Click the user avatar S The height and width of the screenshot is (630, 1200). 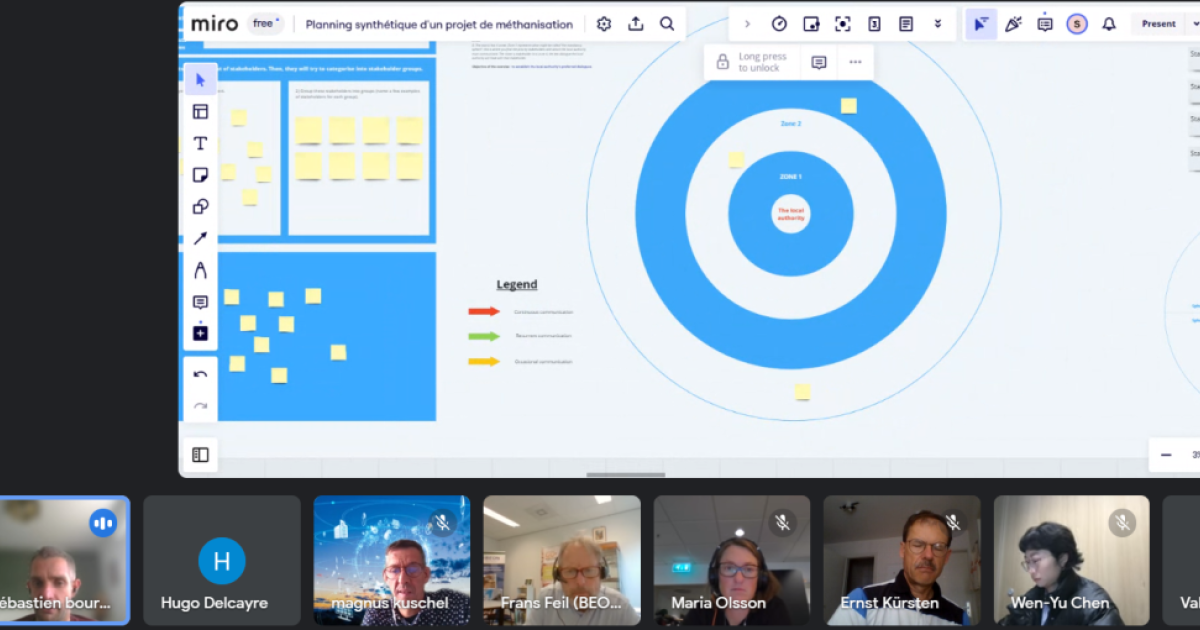(x=1077, y=24)
